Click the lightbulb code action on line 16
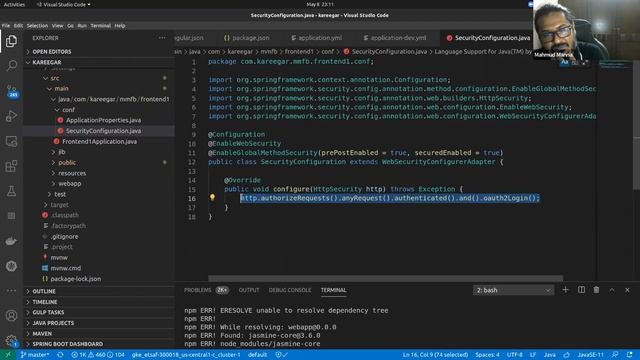Screen dimensions: 640x360 coord(212,198)
